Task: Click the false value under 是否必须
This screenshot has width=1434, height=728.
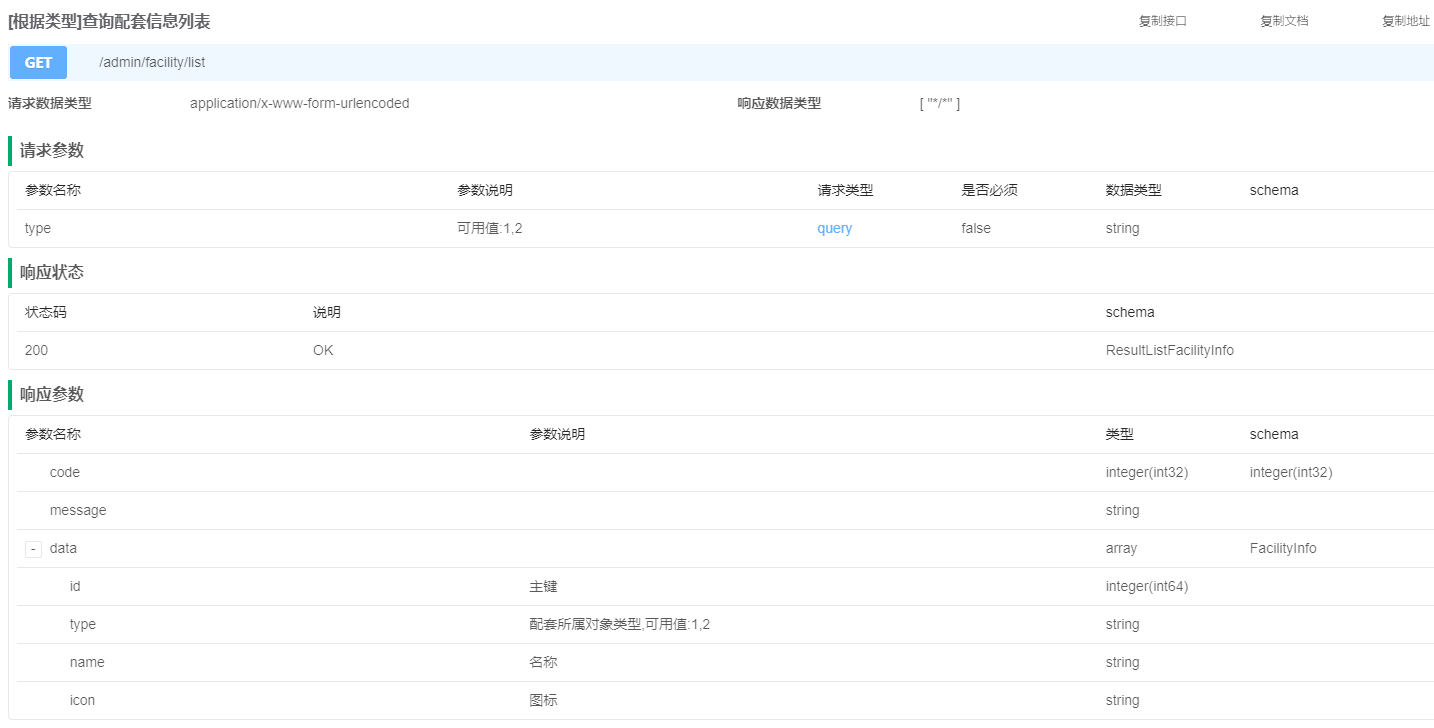Action: tap(976, 228)
